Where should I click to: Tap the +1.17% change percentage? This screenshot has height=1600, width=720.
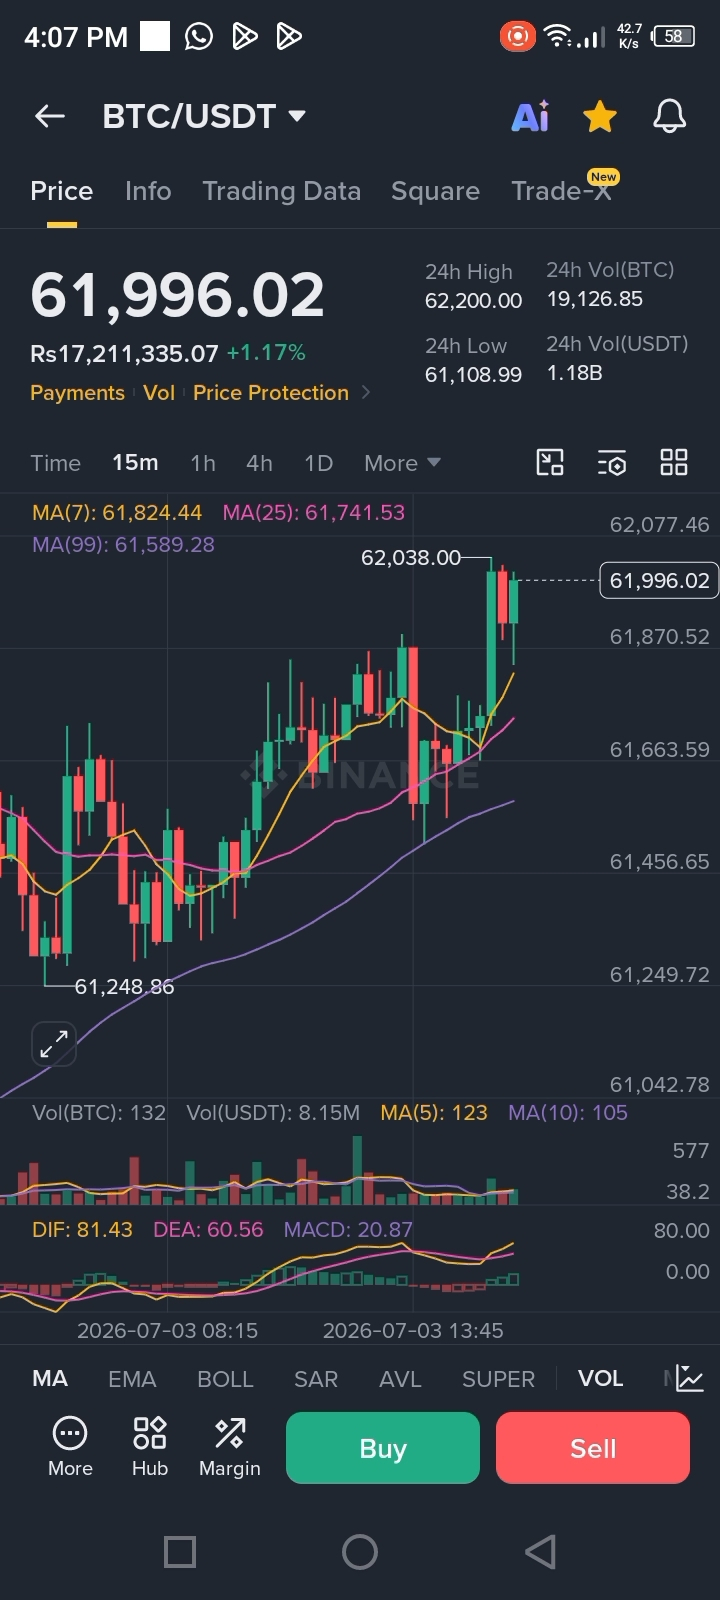(x=266, y=353)
